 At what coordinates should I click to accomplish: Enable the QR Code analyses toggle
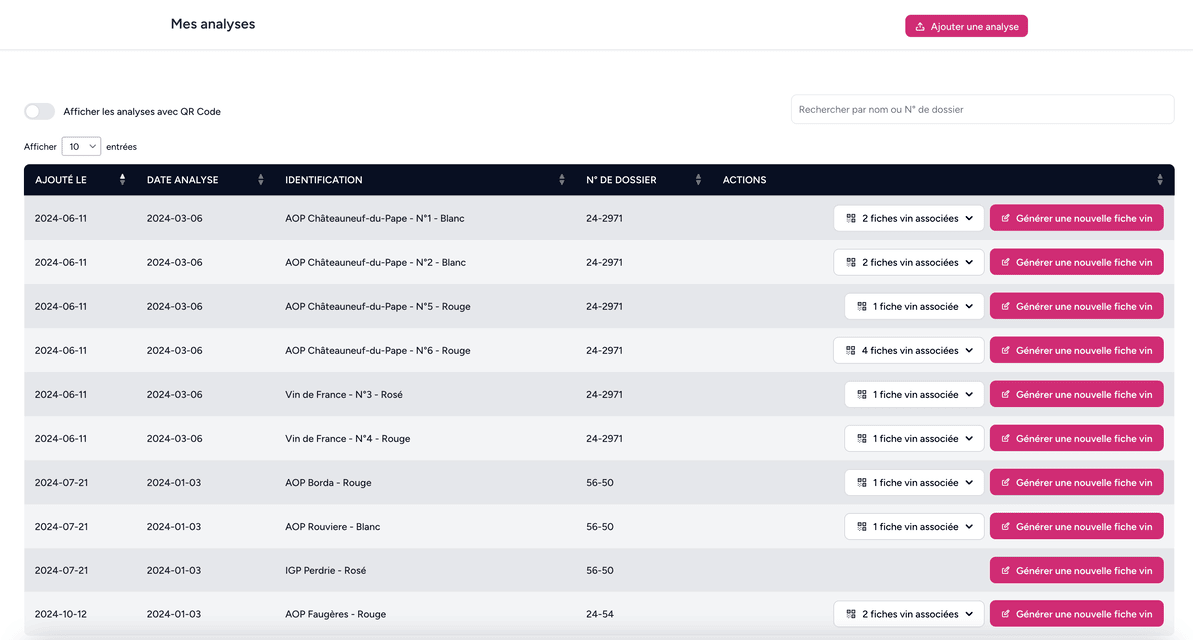[39, 111]
